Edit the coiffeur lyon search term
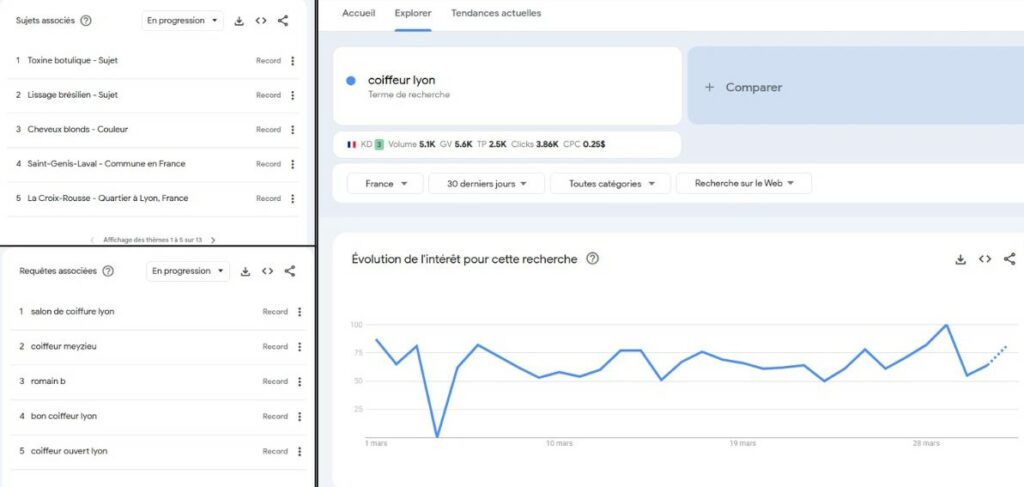1024x487 pixels. click(x=402, y=81)
